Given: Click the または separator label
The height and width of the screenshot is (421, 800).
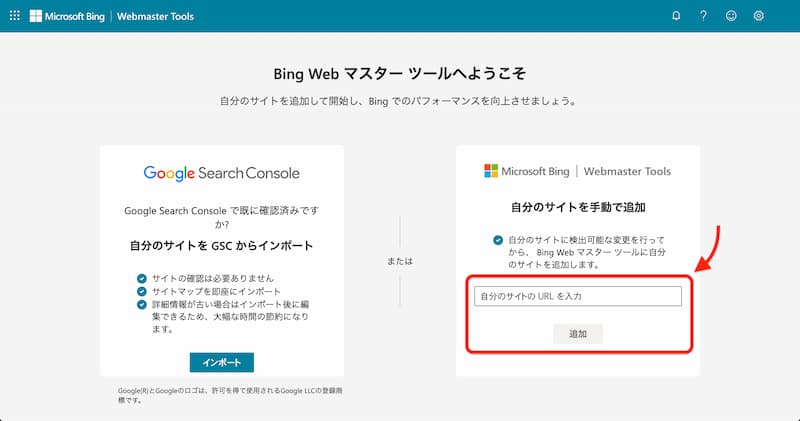Looking at the screenshot, I should click(x=399, y=261).
